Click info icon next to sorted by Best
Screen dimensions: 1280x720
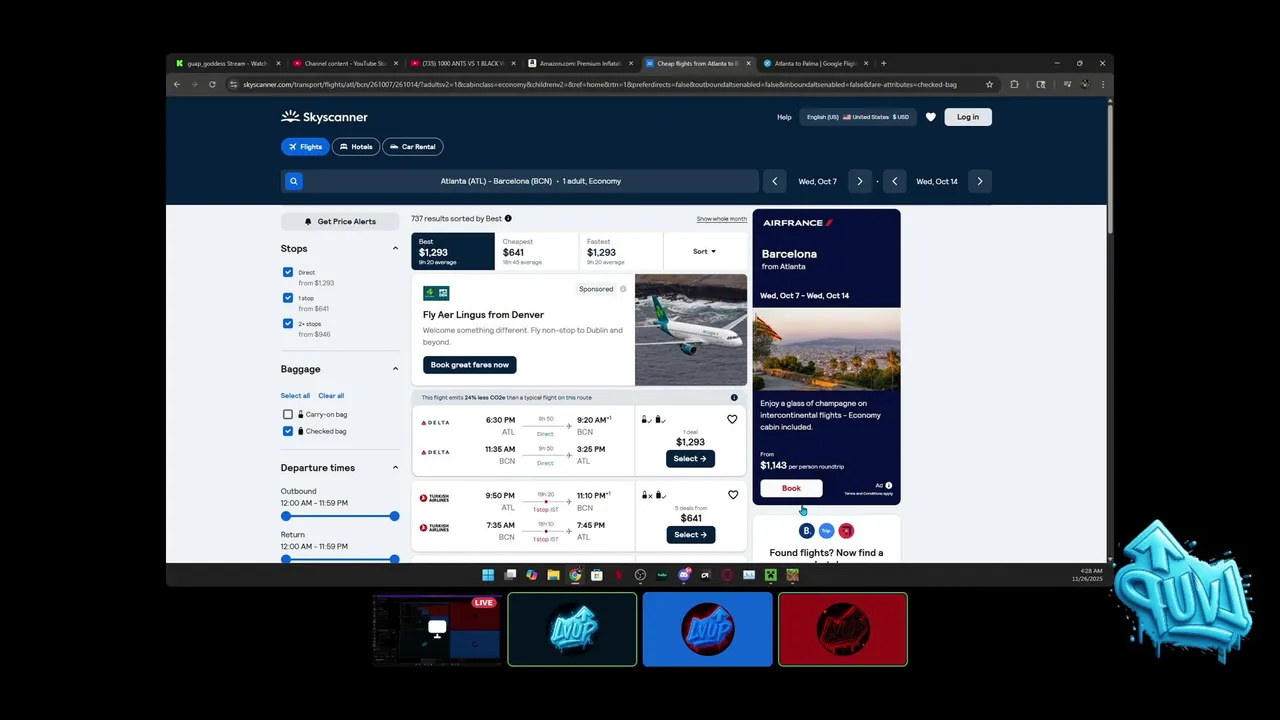[x=508, y=218]
